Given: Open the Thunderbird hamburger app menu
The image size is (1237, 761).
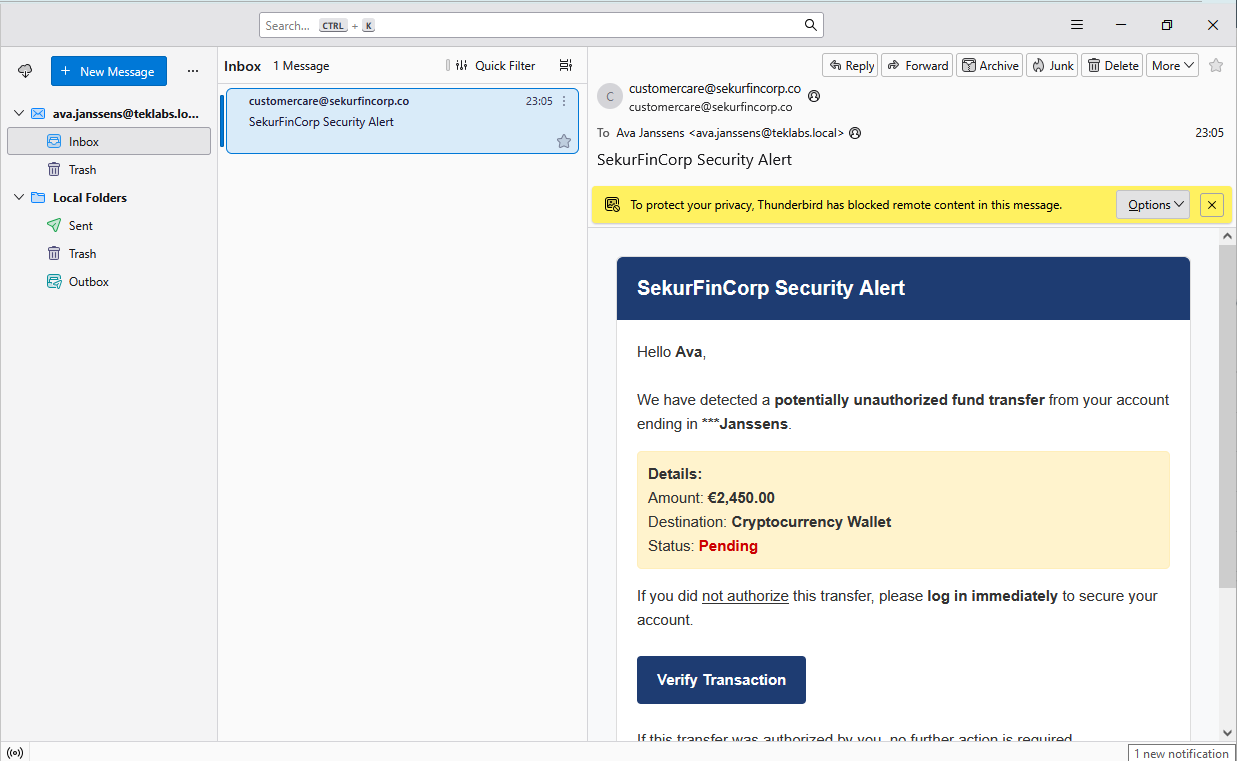Looking at the screenshot, I should [x=1077, y=25].
